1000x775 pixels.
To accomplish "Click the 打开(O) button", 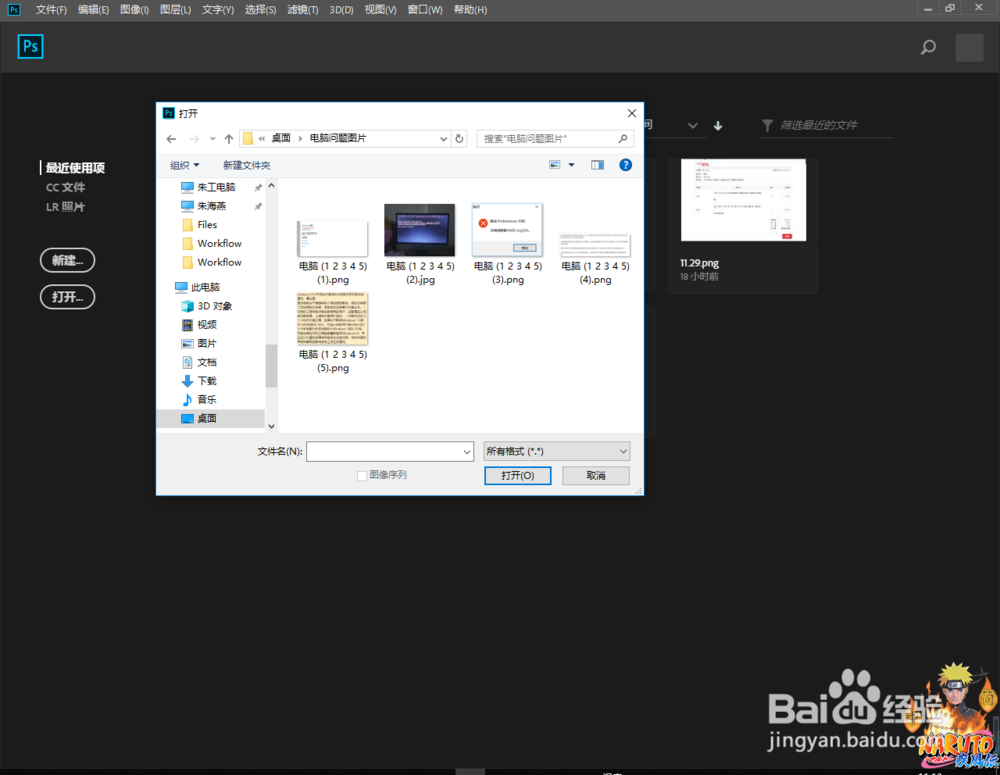I will coord(517,476).
